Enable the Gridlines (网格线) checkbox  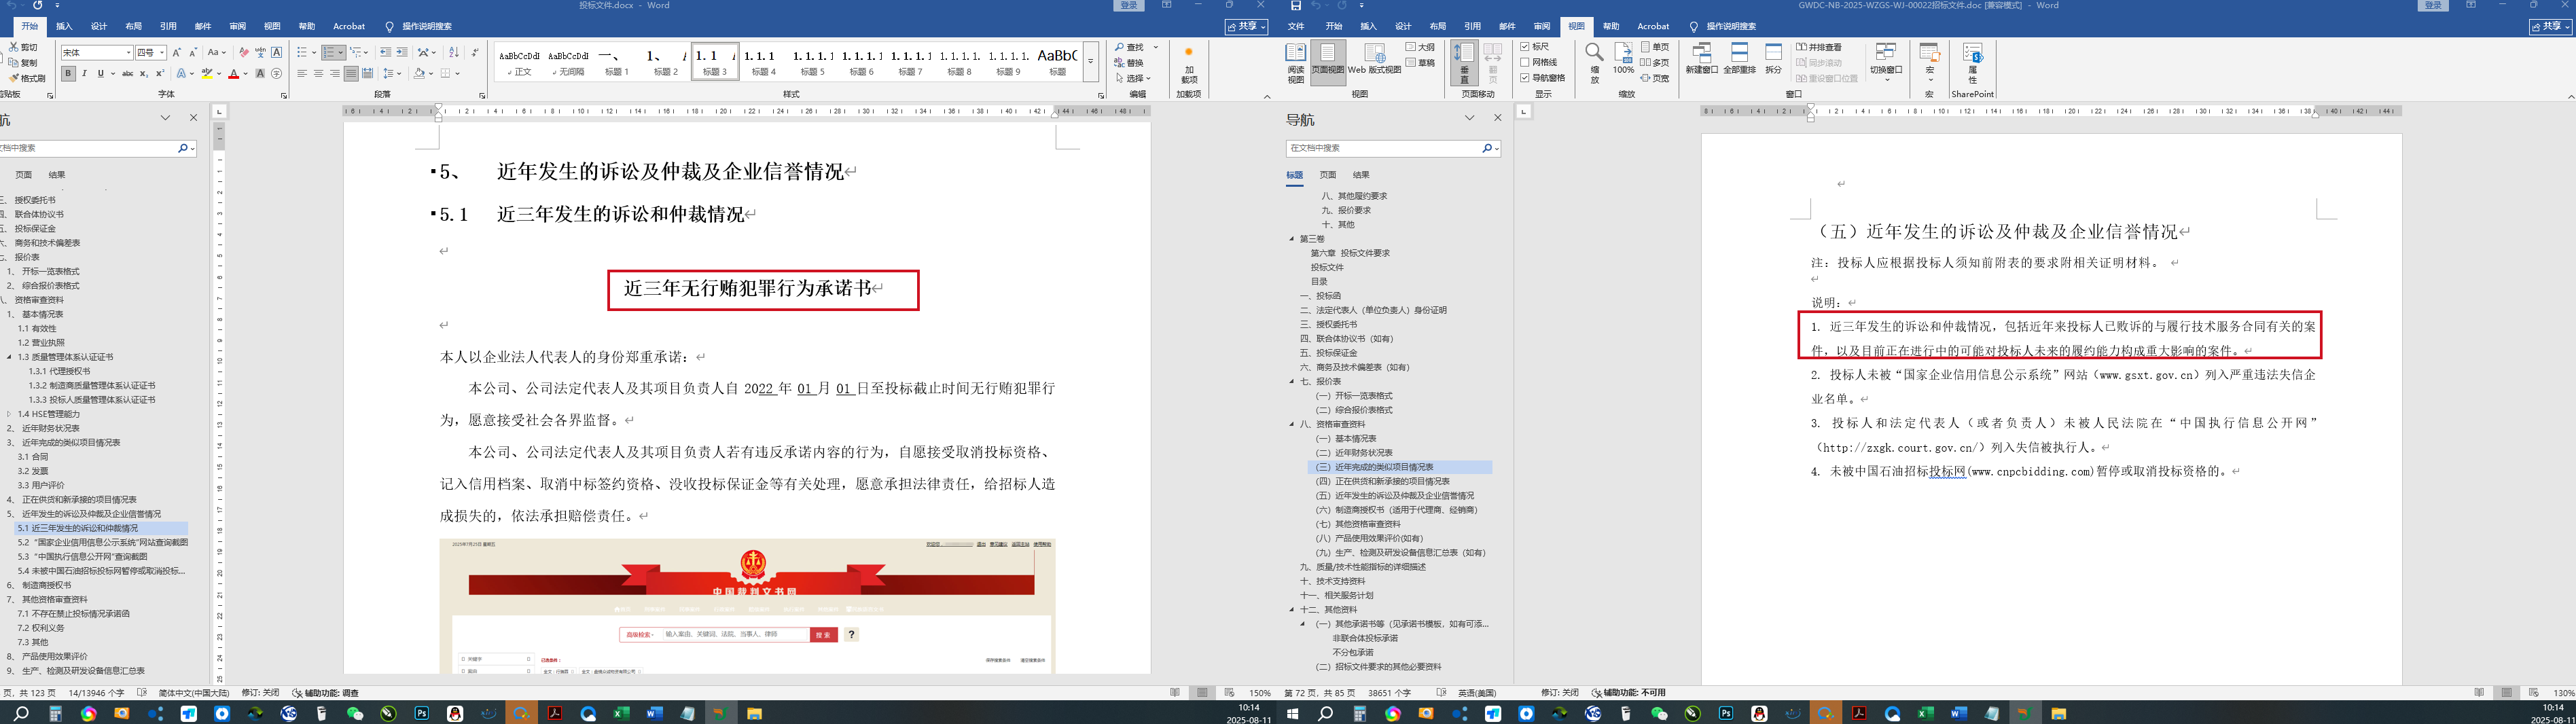1525,62
